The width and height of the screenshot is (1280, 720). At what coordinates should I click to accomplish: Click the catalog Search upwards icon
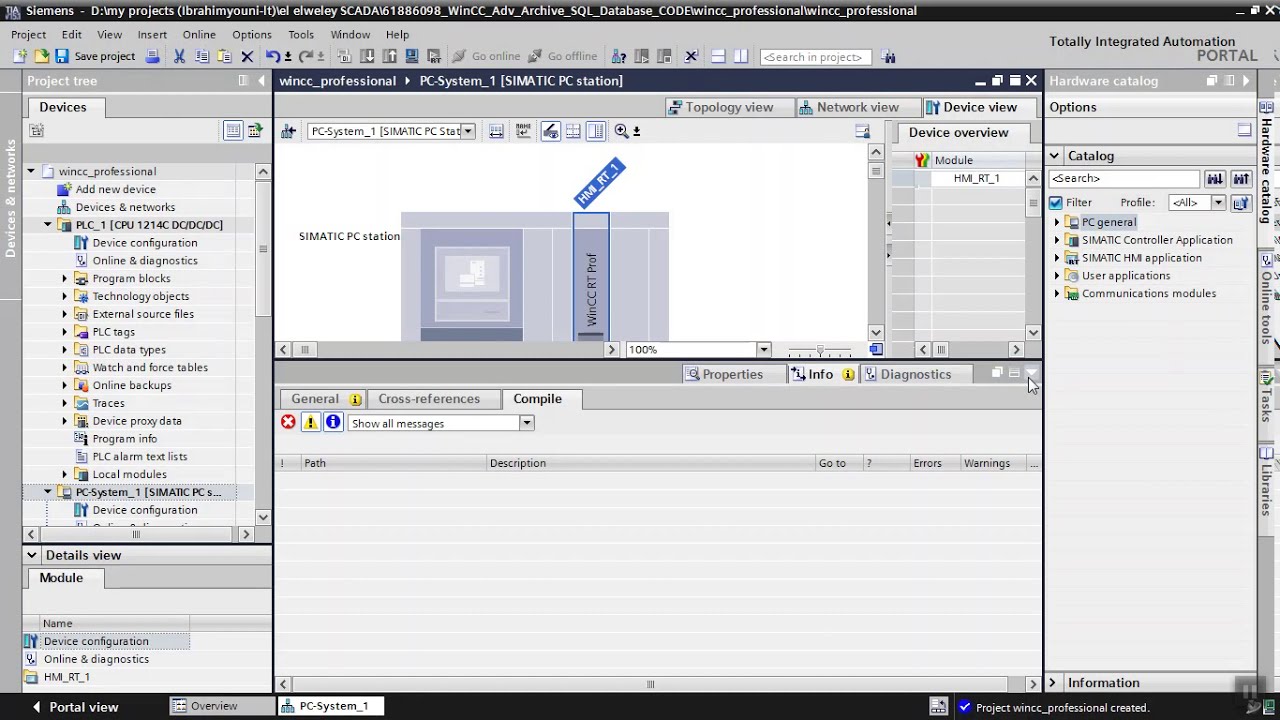coord(1241,179)
